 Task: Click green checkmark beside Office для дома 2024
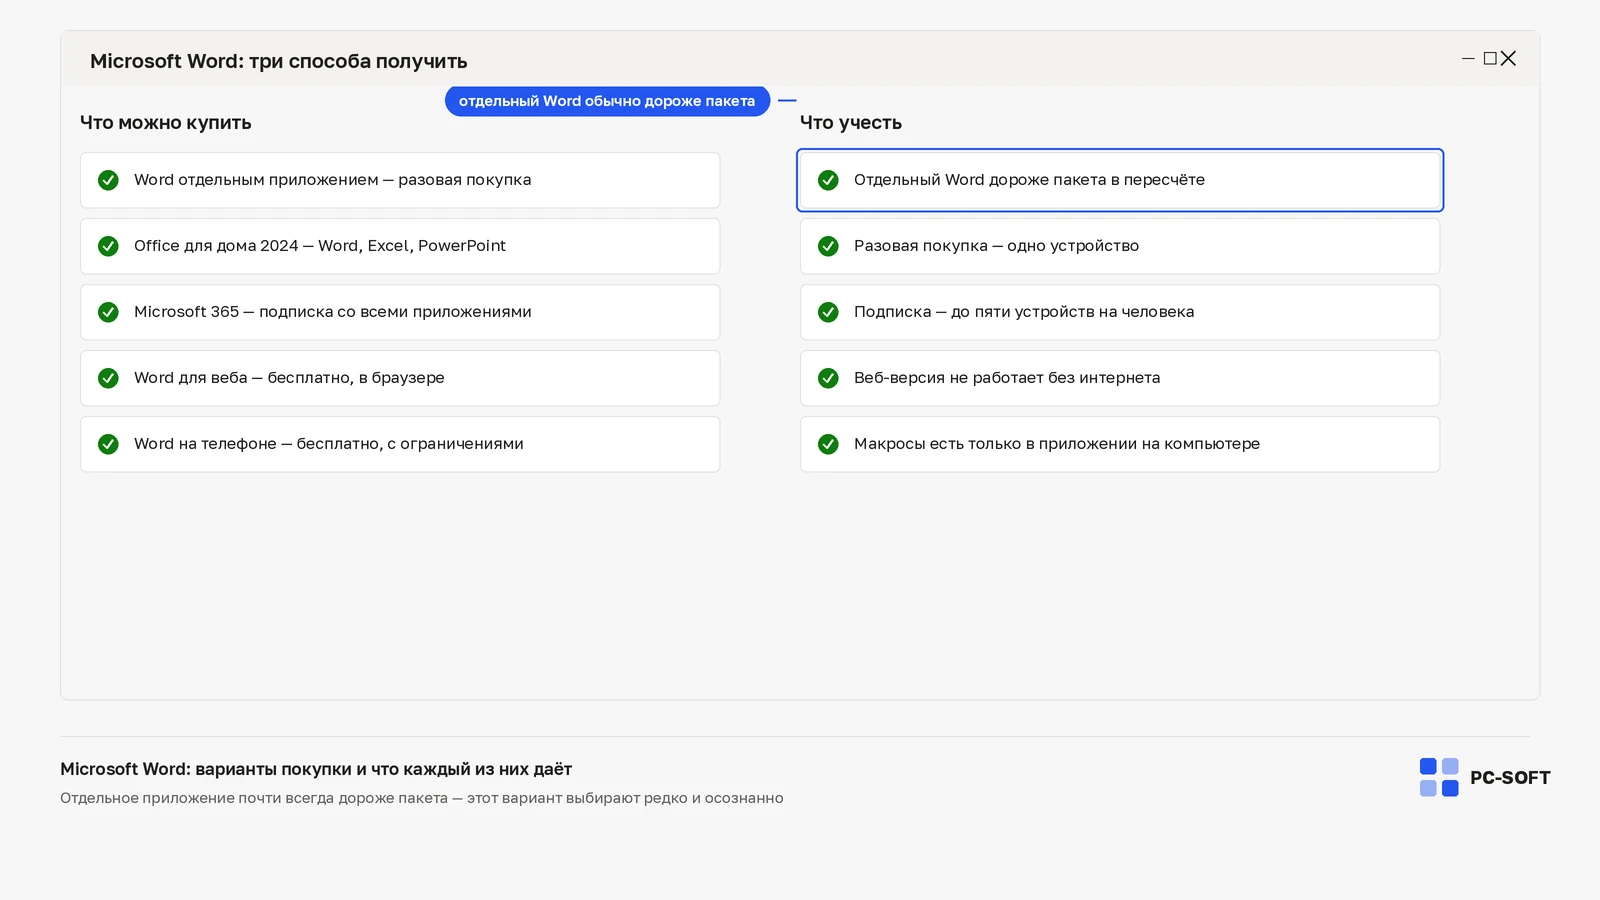pos(108,246)
